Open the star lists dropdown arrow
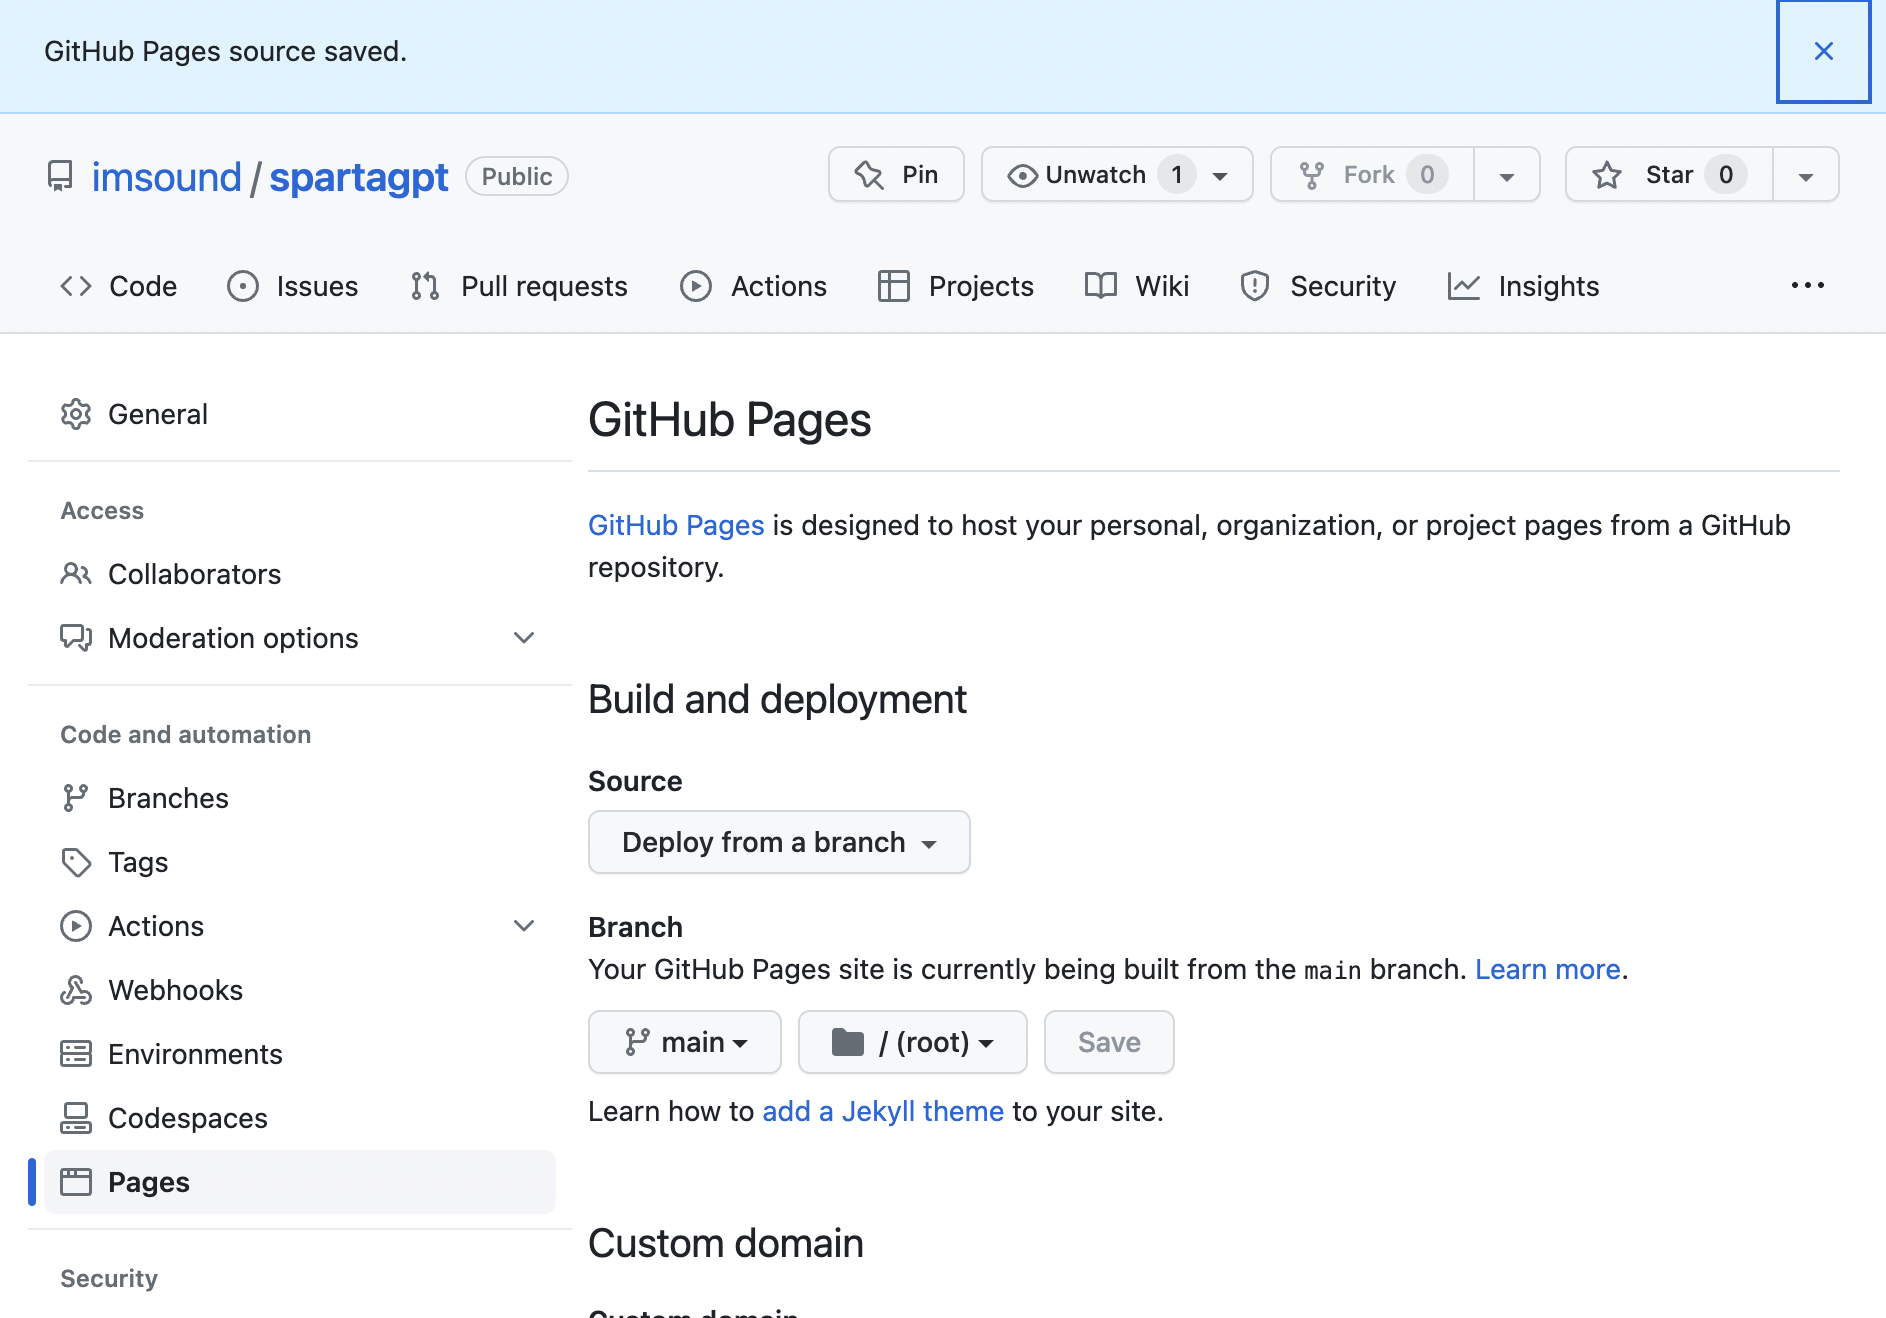 1806,176
